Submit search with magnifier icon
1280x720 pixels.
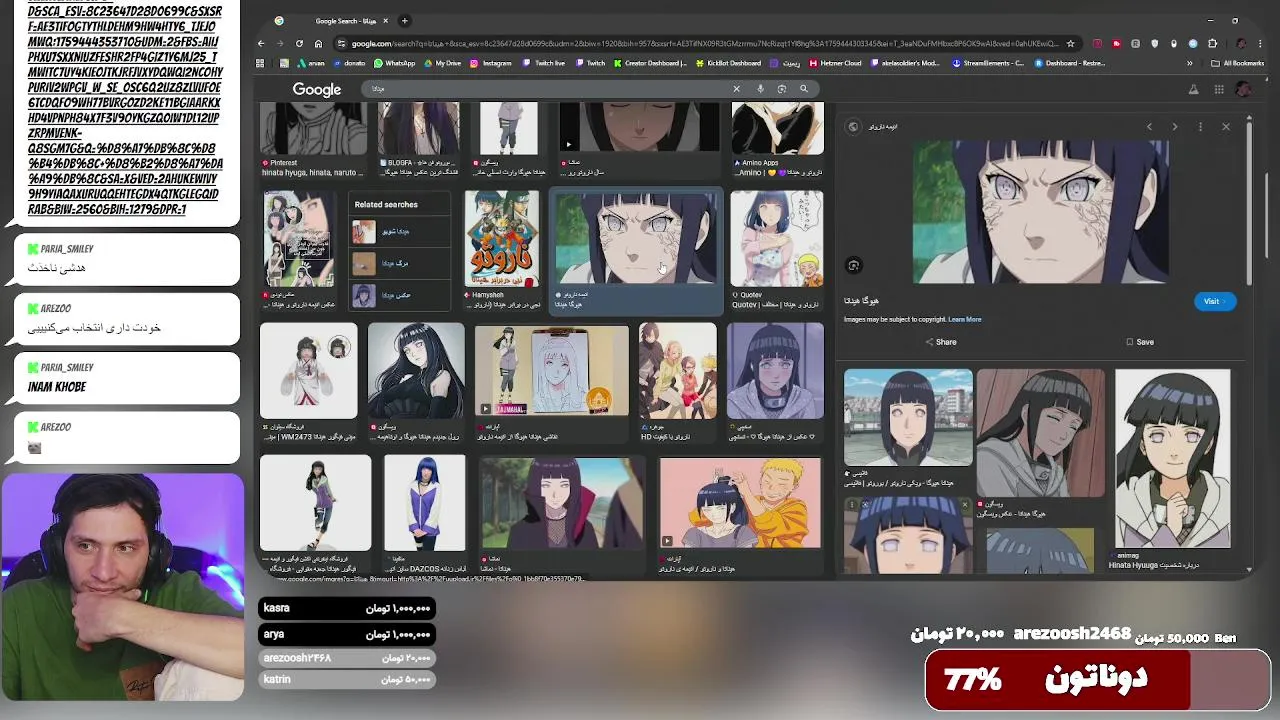pyautogui.click(x=803, y=89)
